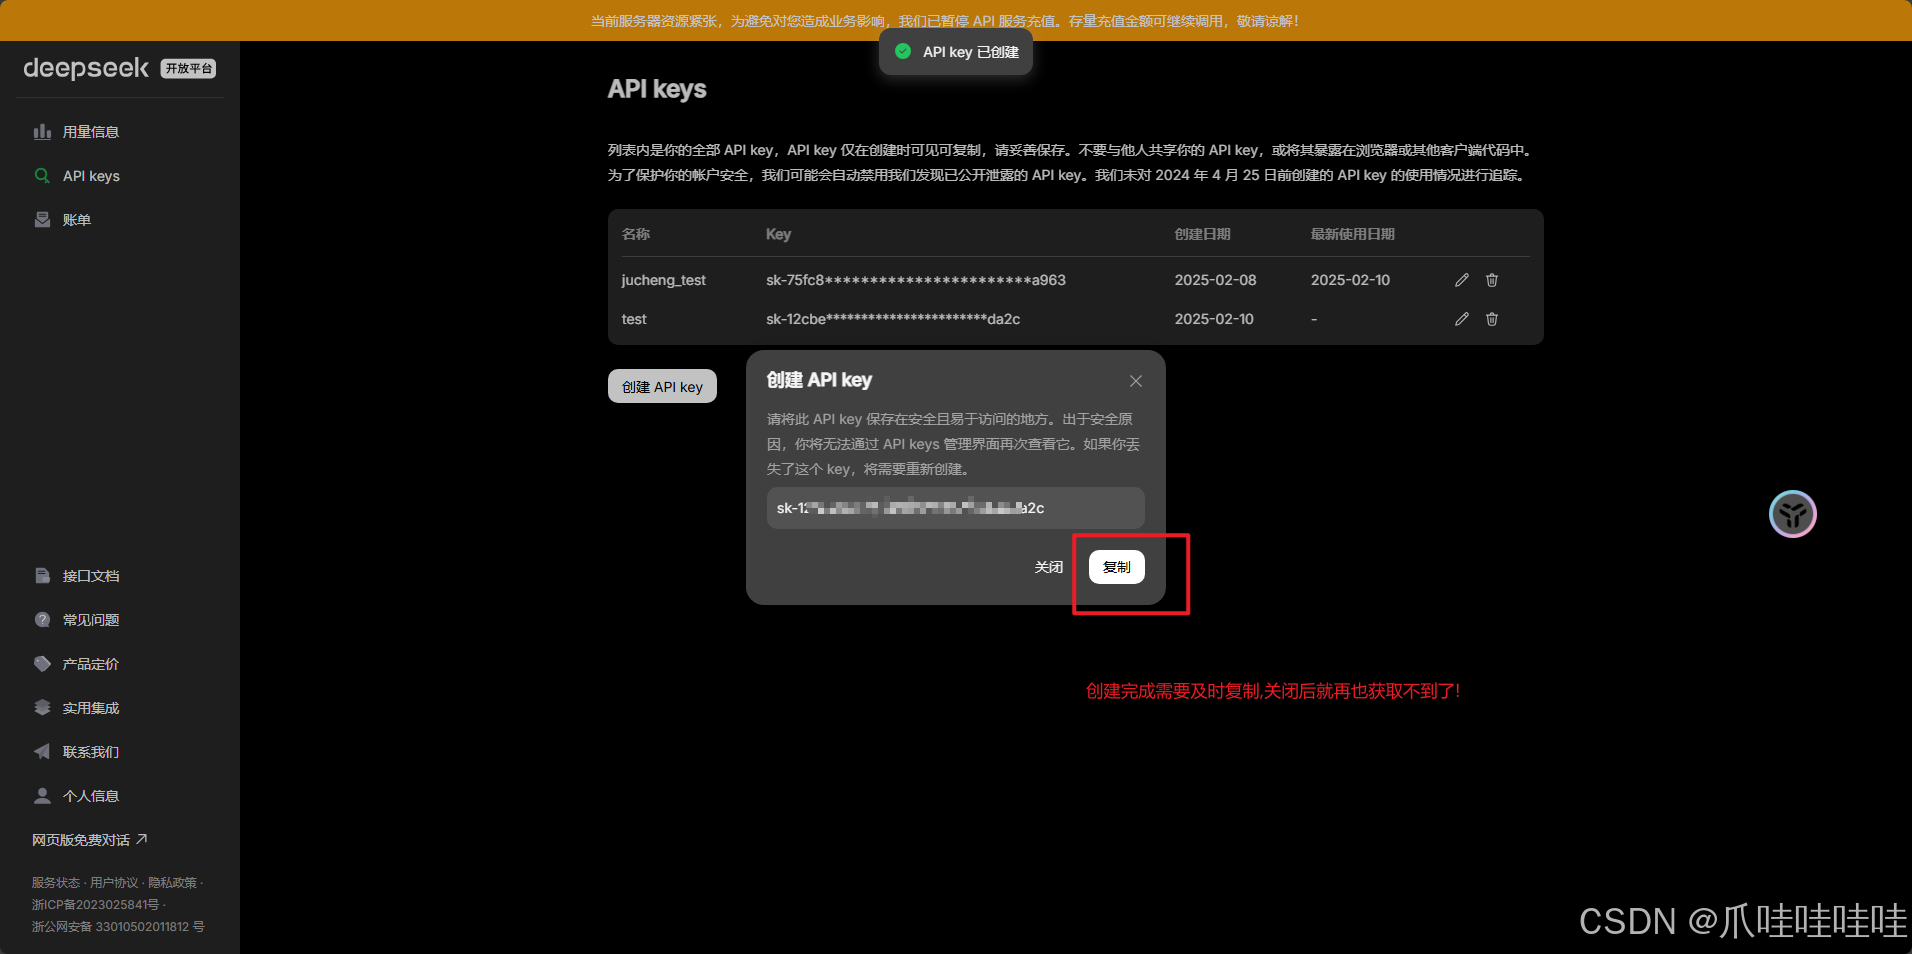Click the generated sk- key field

pos(955,508)
